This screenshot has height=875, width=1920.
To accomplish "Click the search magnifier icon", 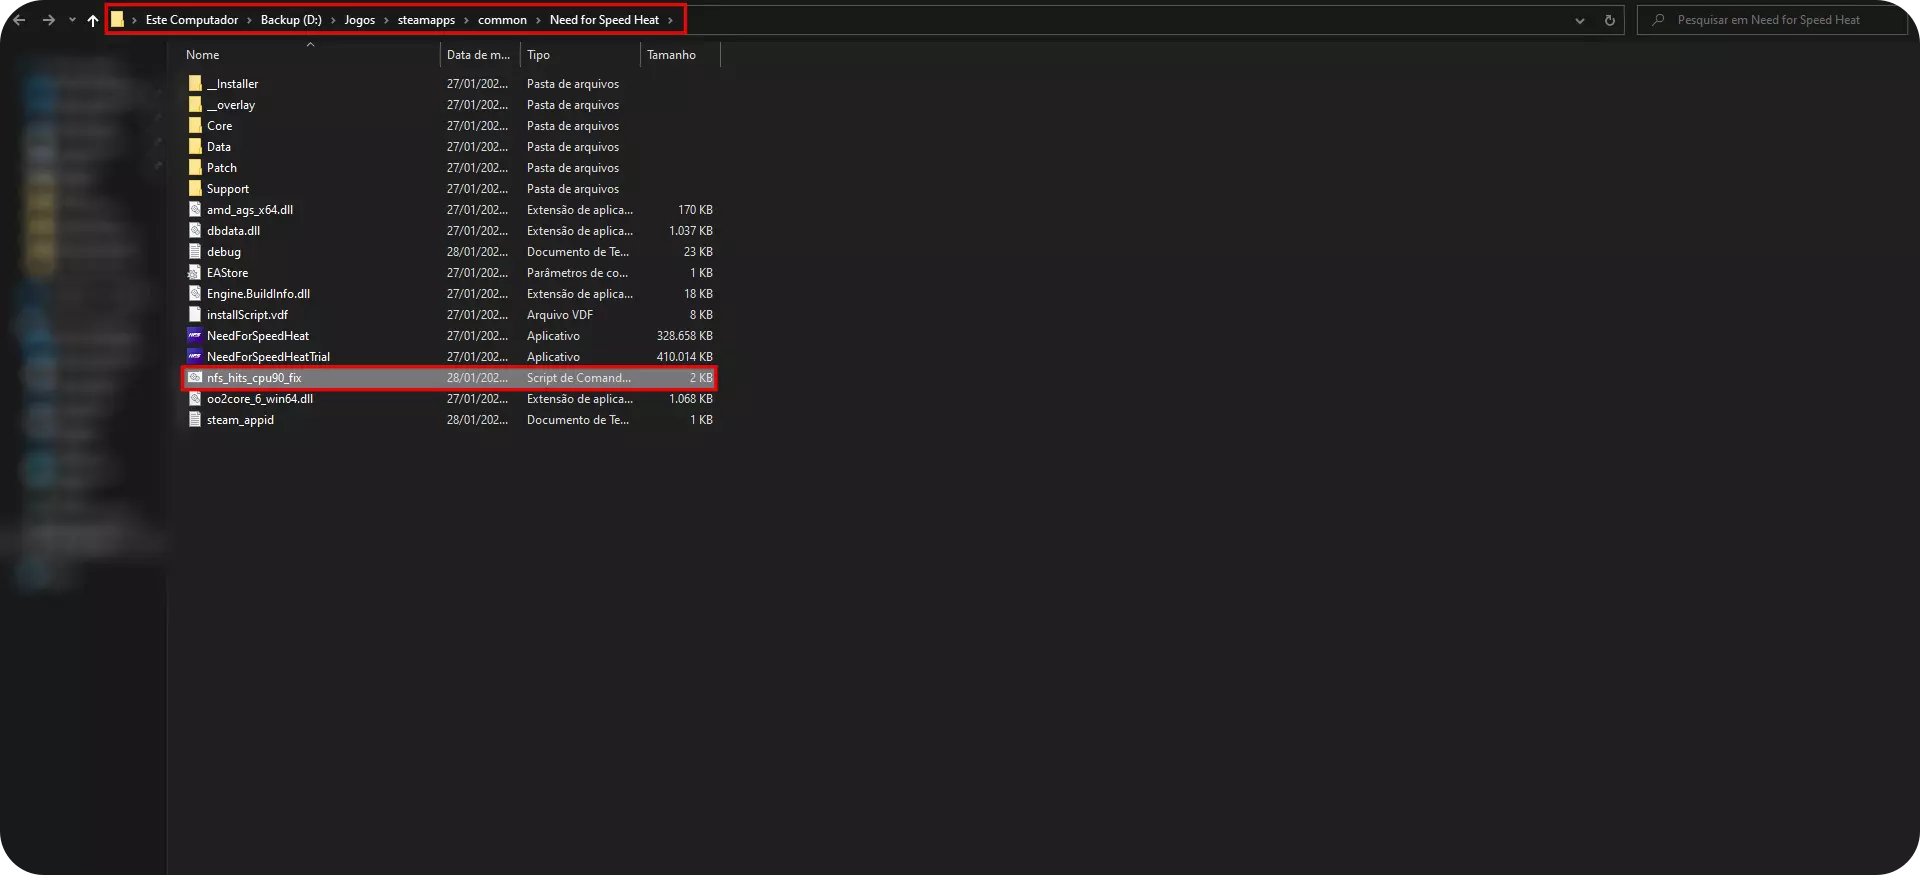I will tap(1659, 20).
